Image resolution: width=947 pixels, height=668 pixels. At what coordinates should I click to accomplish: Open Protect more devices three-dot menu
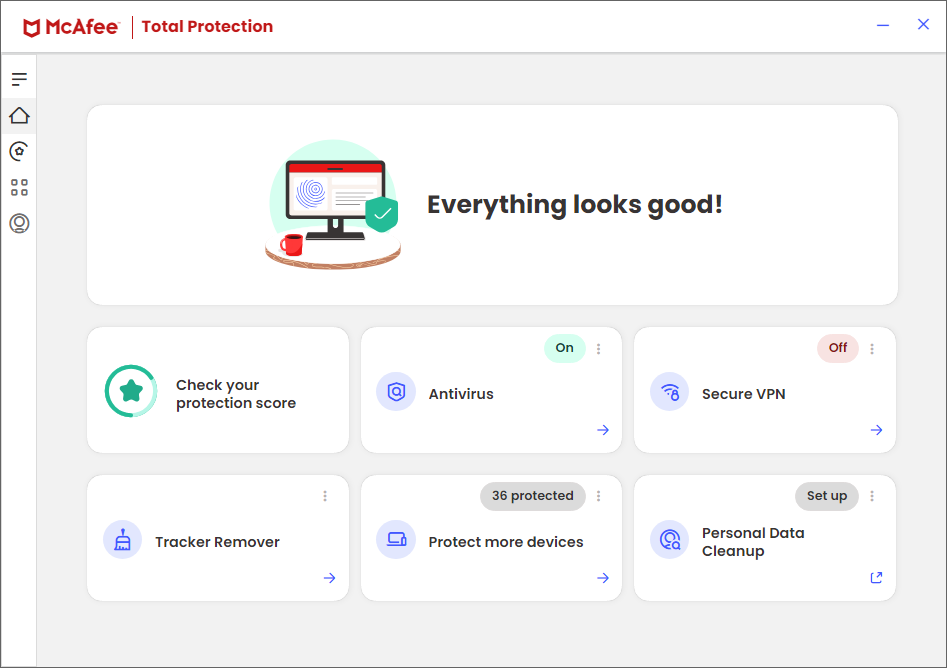(599, 496)
